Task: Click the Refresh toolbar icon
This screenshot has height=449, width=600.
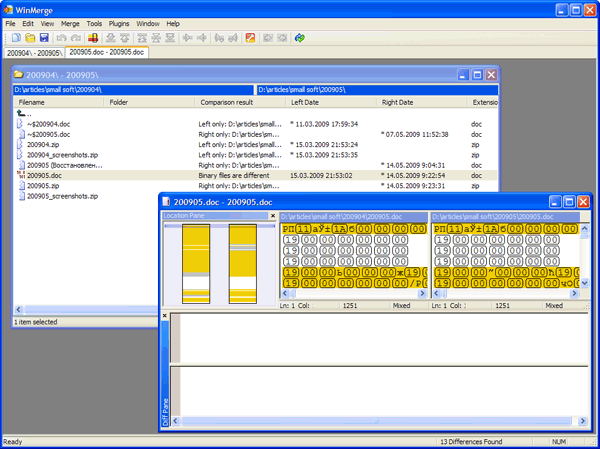Action: tap(299, 38)
